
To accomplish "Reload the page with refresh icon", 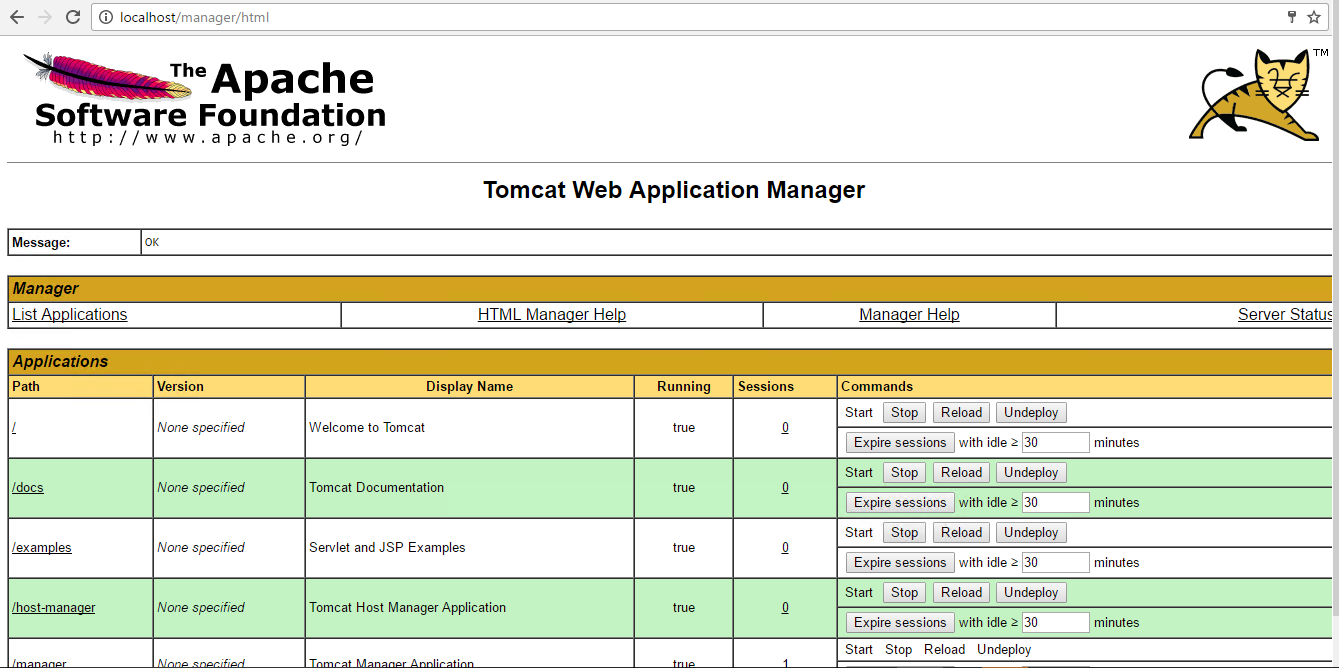I will pyautogui.click(x=73, y=17).
